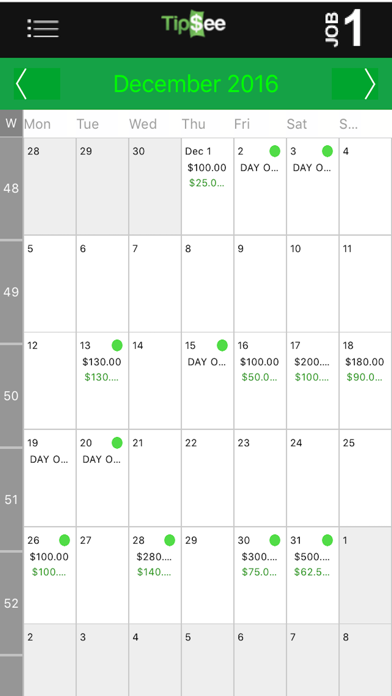
Task: Select the empty December 22 cell
Action: coord(207,478)
